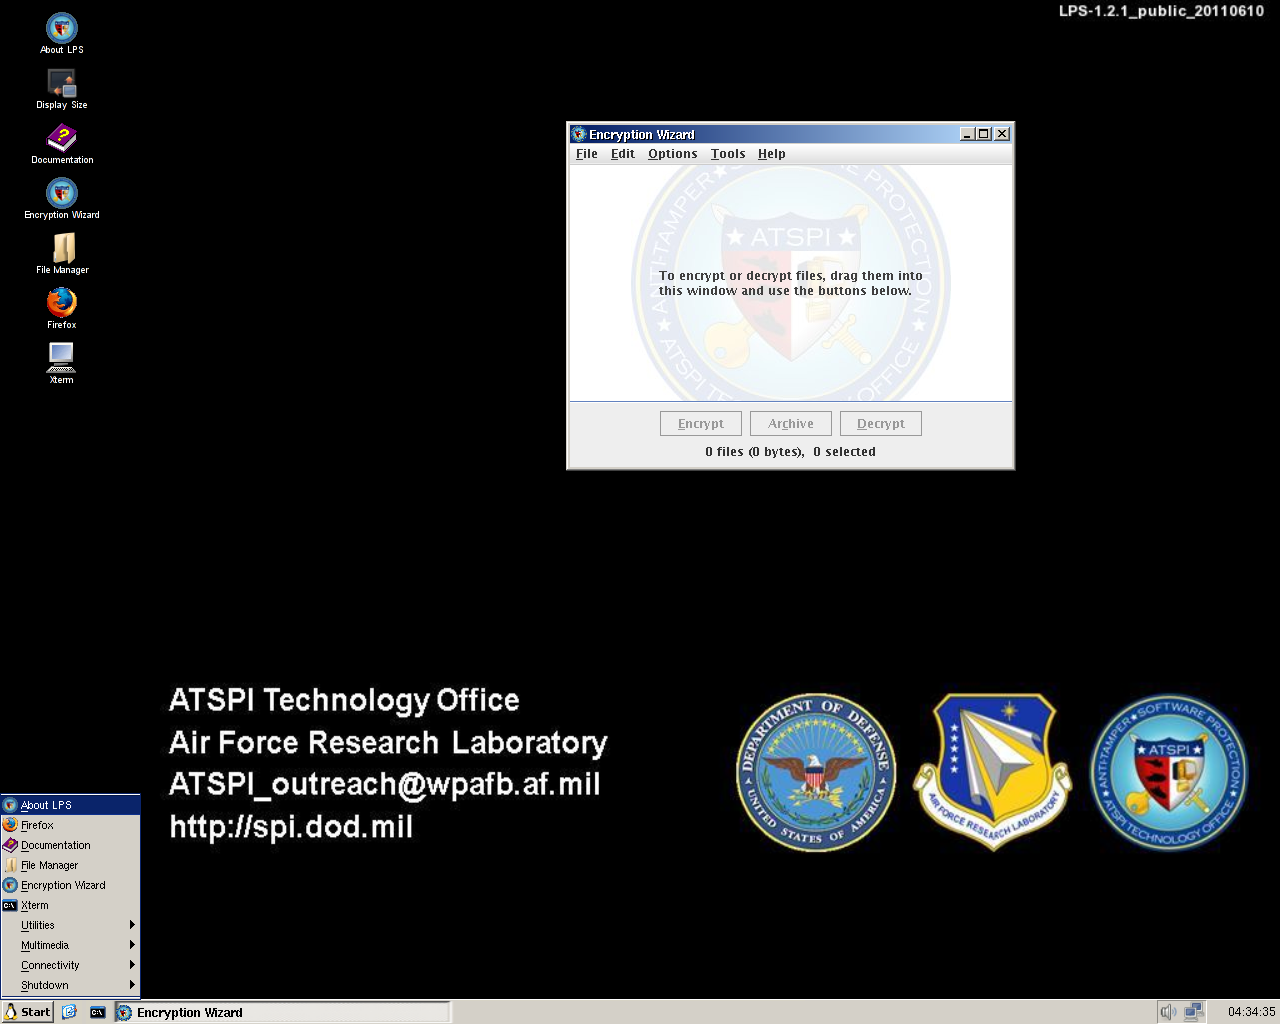Open the About LPS desktop icon
The width and height of the screenshot is (1280, 1024).
[62, 33]
